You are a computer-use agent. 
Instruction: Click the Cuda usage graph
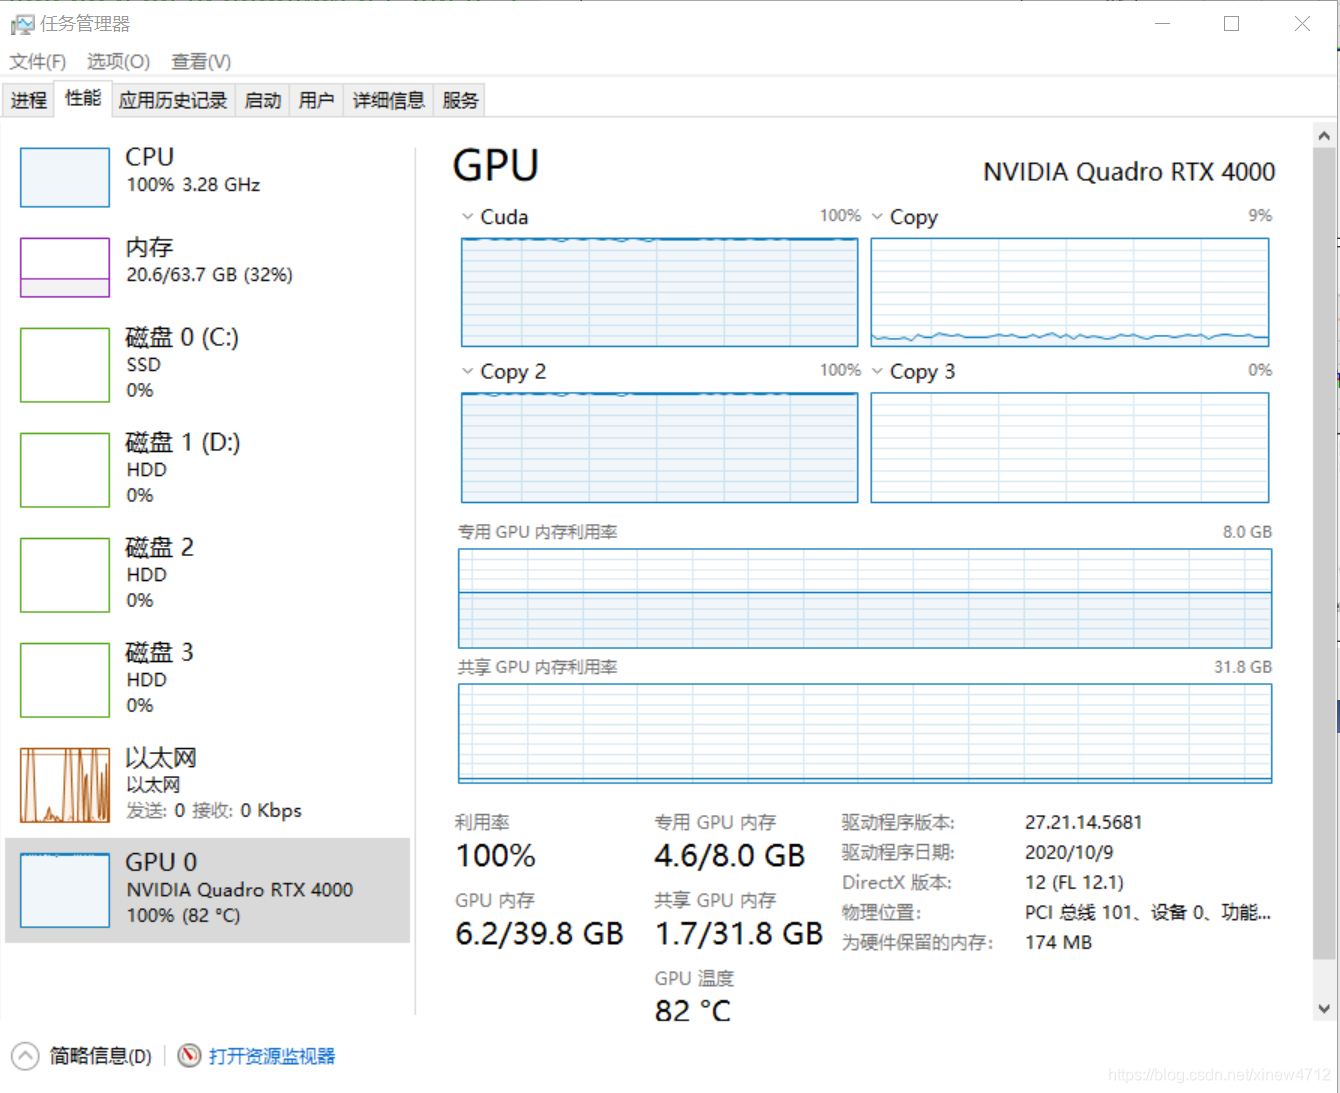pyautogui.click(x=660, y=292)
